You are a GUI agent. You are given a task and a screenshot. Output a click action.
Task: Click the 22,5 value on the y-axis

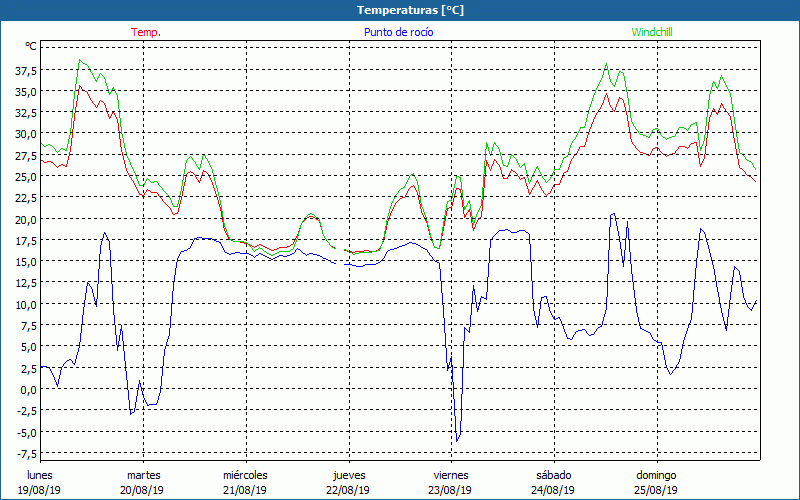pyautogui.click(x=26, y=197)
